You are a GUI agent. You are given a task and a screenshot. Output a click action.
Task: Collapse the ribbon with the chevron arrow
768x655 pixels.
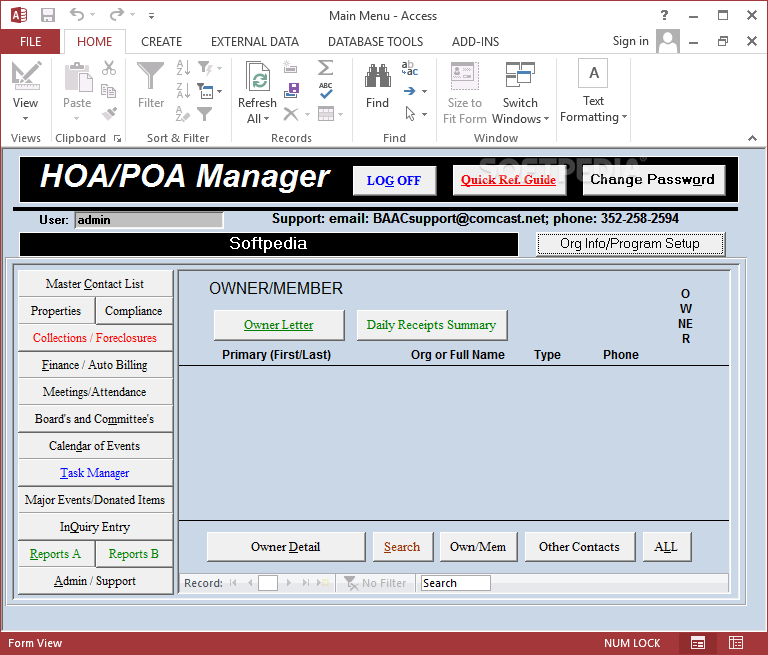(752, 139)
